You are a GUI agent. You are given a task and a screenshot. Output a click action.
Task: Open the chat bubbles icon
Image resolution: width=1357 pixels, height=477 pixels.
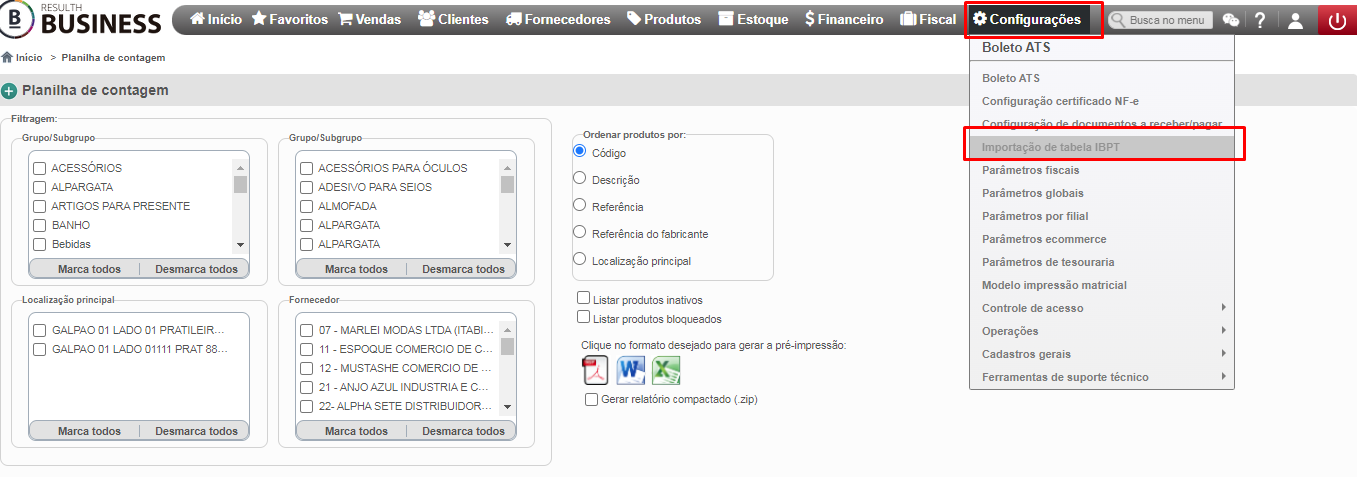tap(1231, 20)
